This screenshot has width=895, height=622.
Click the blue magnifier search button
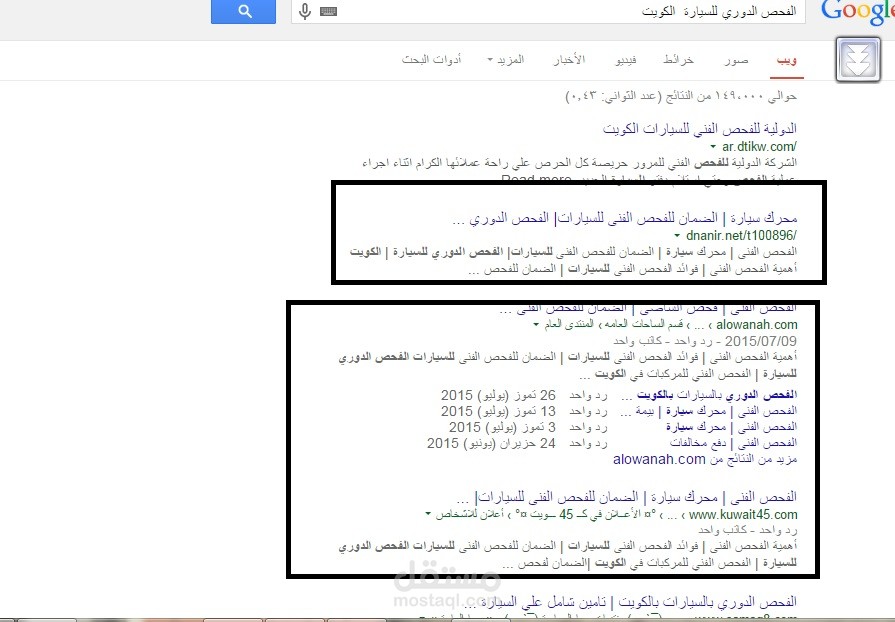pos(243,11)
